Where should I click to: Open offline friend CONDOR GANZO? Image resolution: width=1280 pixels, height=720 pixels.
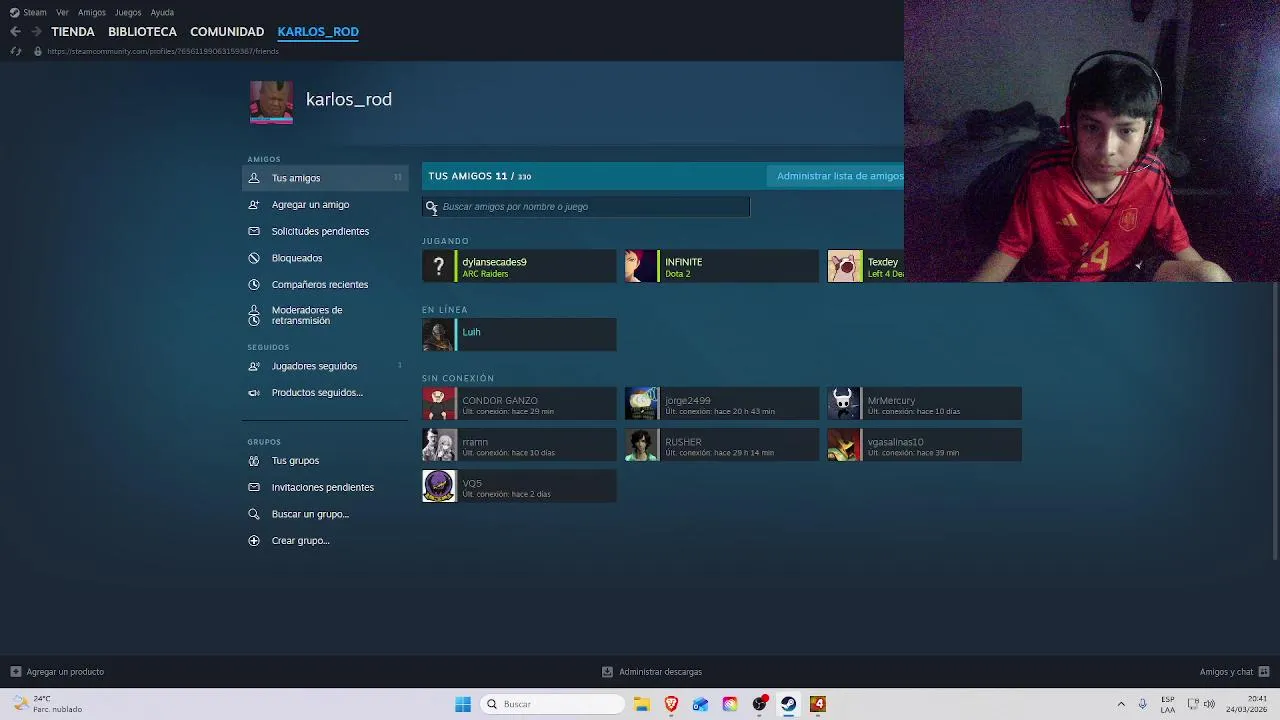pos(519,404)
